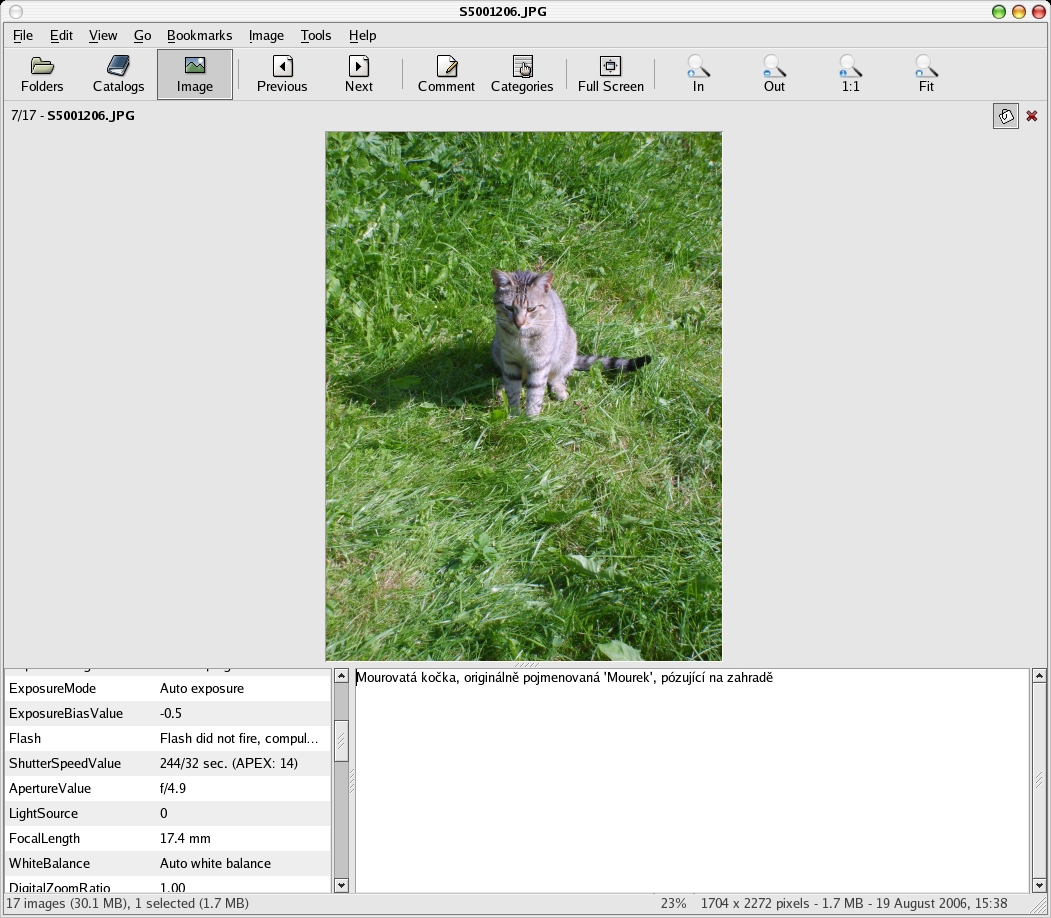Open the Bookmarks menu
Image resolution: width=1051 pixels, height=918 pixels.
(199, 36)
